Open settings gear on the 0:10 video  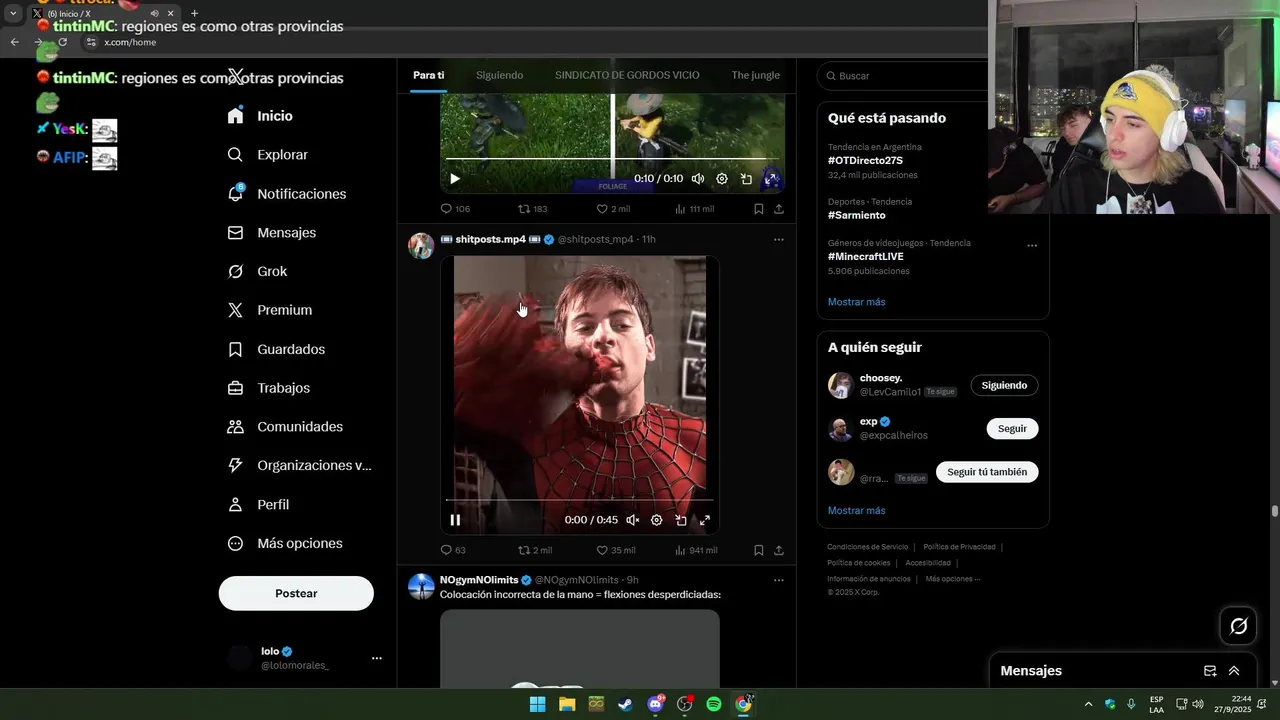(x=722, y=179)
